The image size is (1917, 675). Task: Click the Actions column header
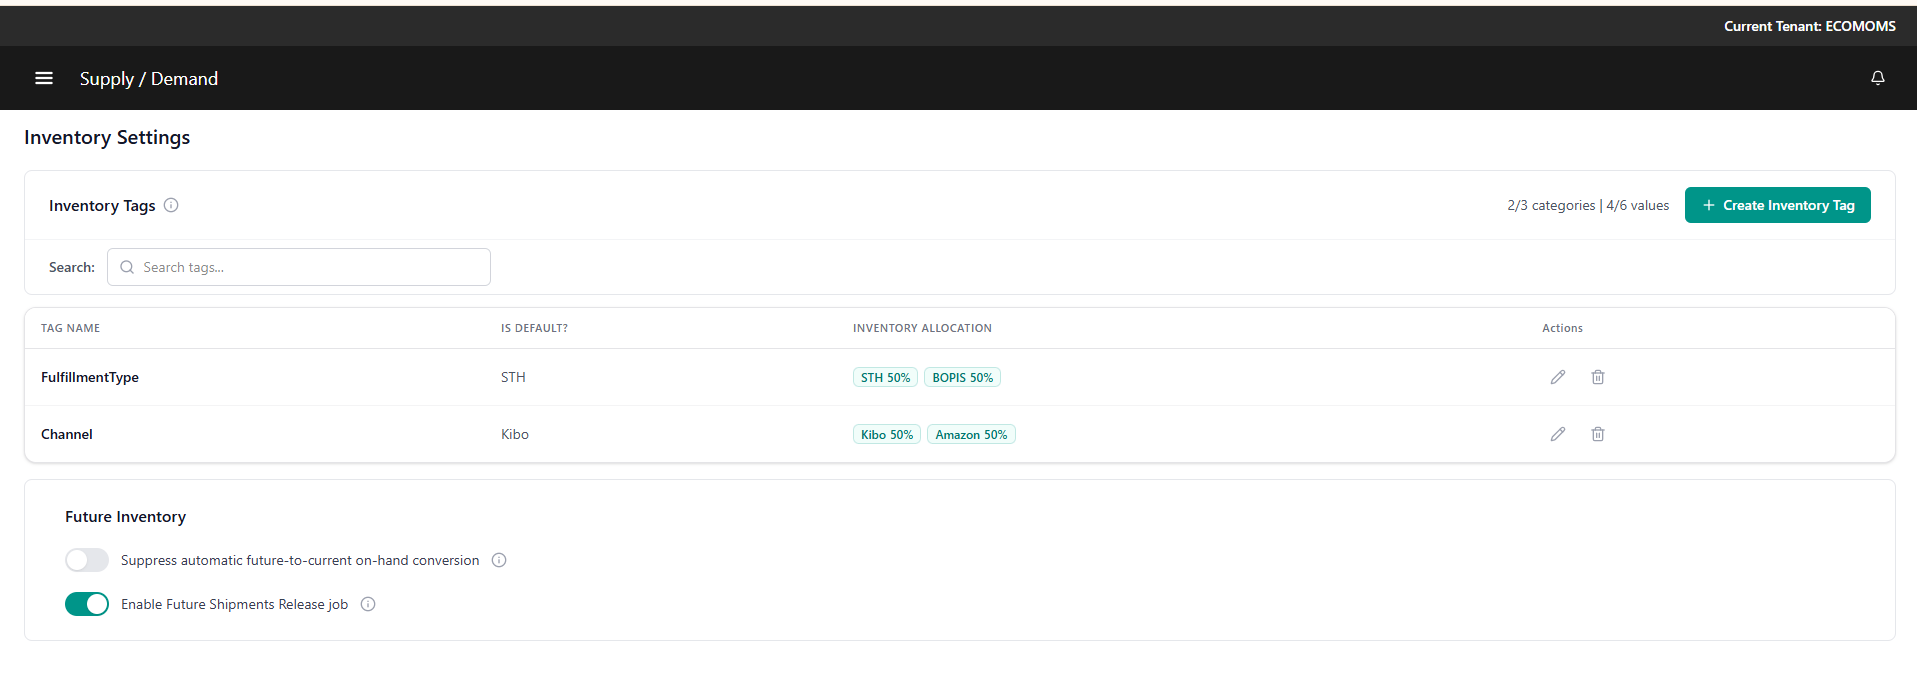click(1562, 328)
